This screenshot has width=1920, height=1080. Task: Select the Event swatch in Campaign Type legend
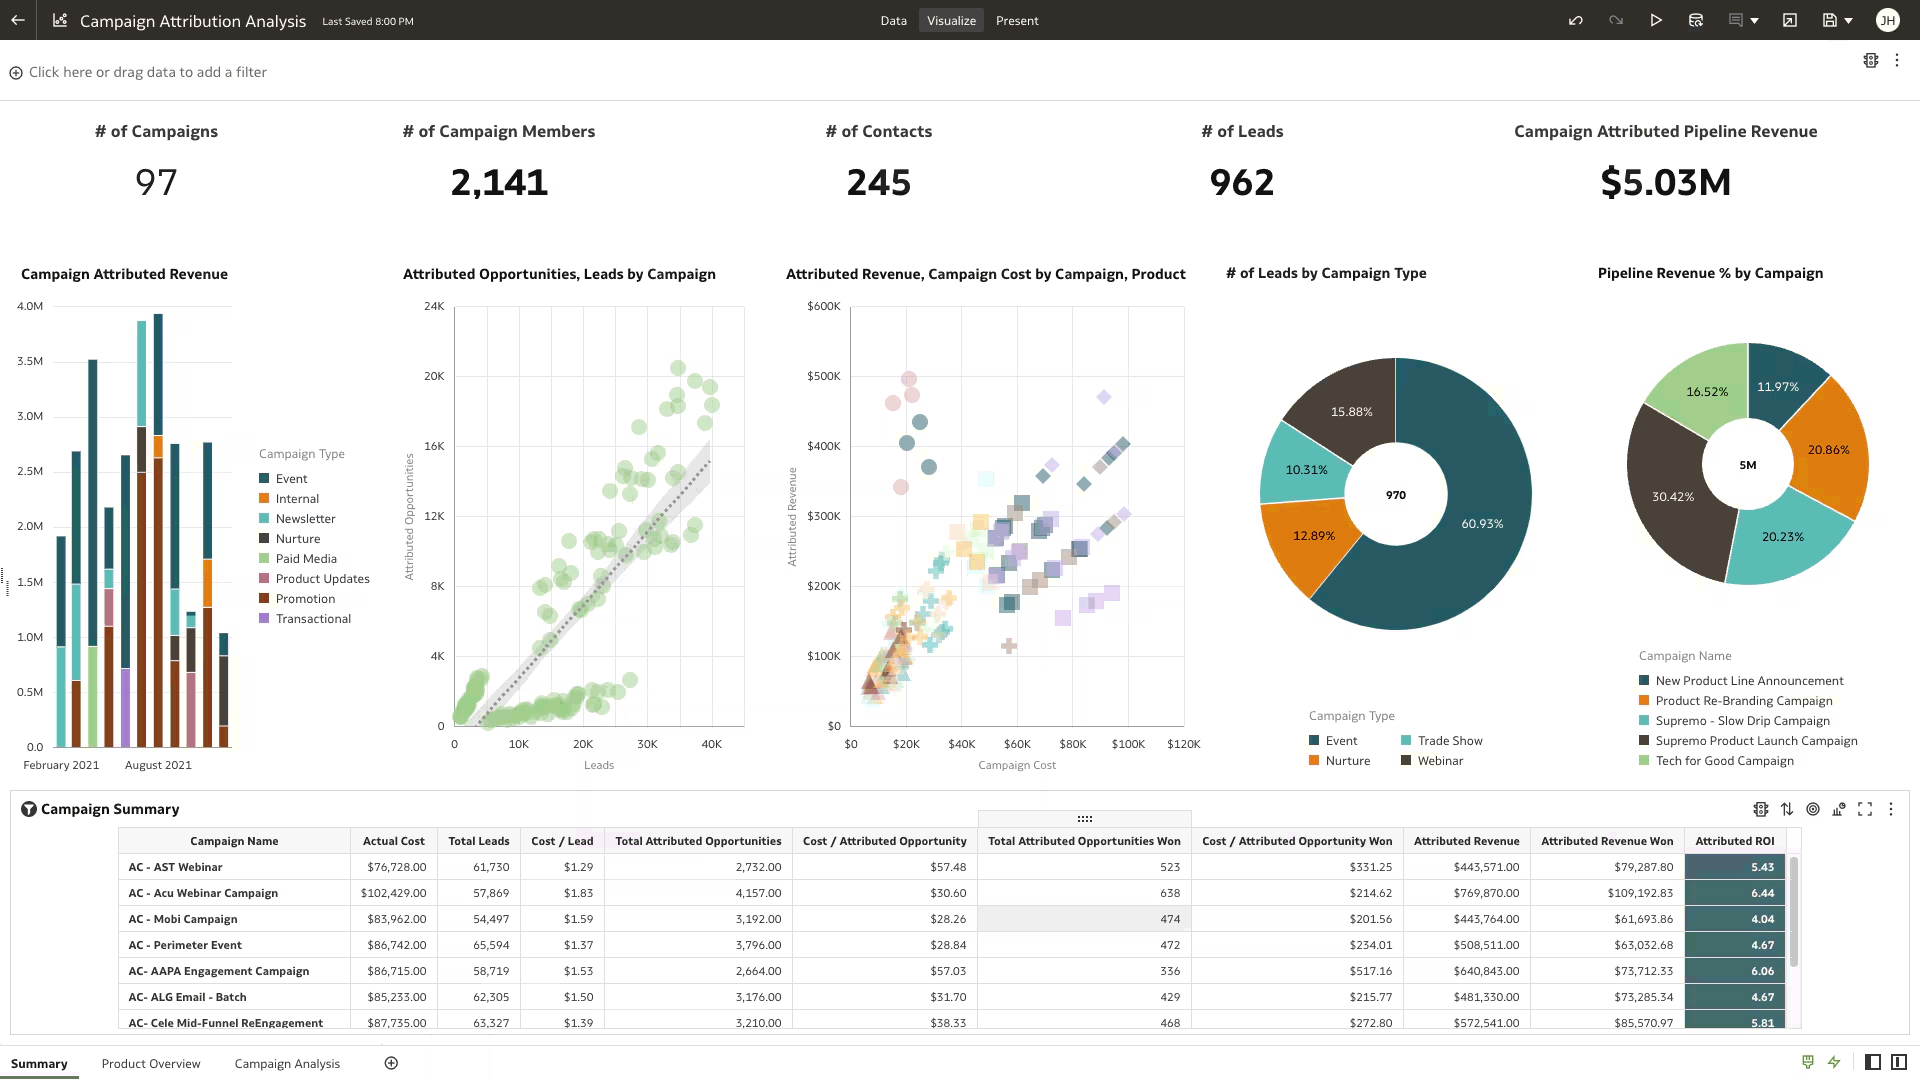click(265, 478)
